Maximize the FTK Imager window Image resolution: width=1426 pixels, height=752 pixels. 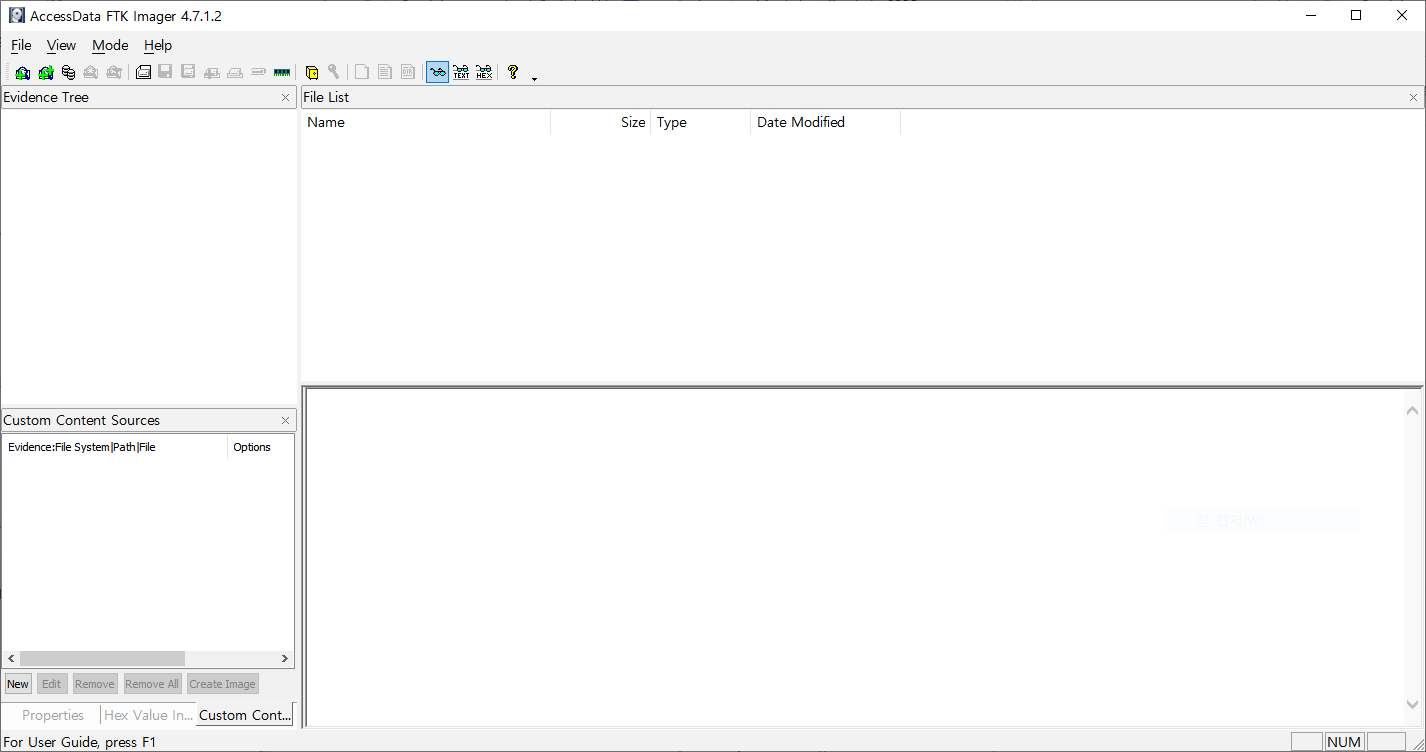tap(1356, 15)
